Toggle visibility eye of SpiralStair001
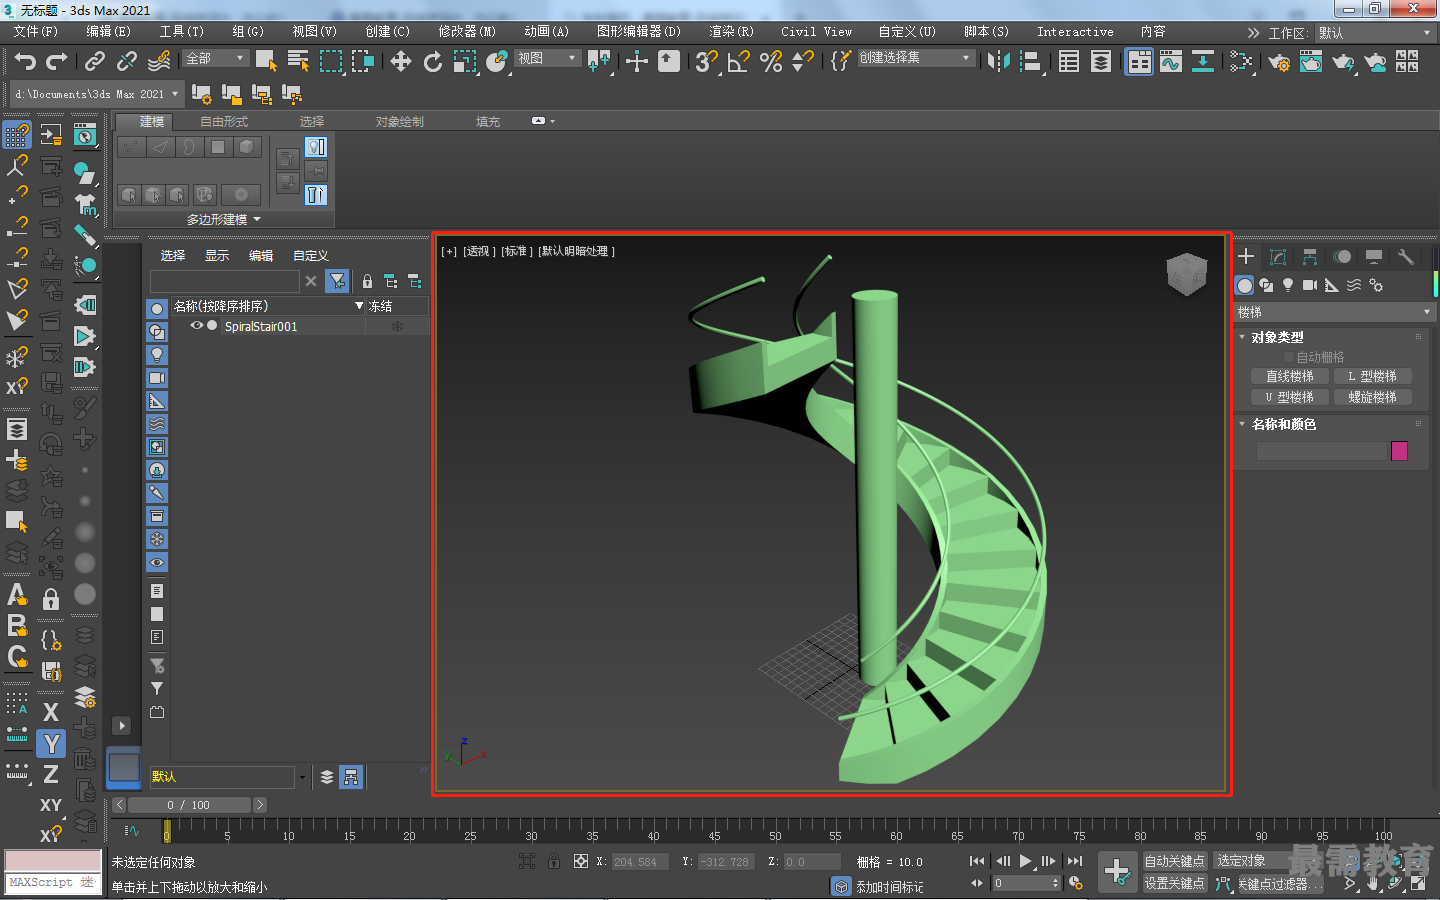 197,326
